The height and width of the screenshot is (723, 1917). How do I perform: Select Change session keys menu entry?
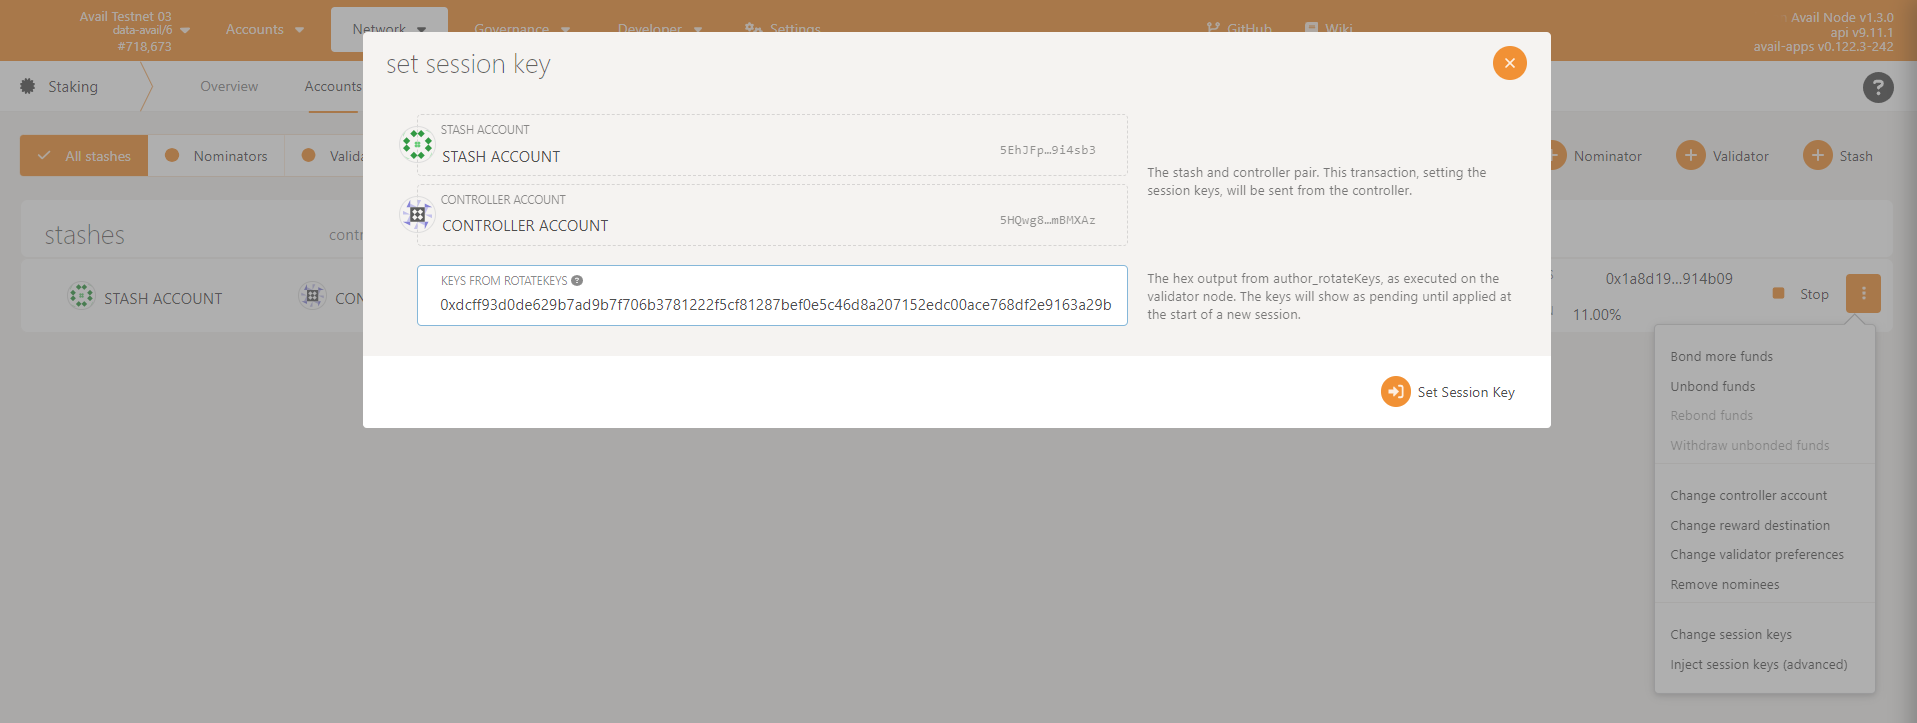(x=1730, y=635)
